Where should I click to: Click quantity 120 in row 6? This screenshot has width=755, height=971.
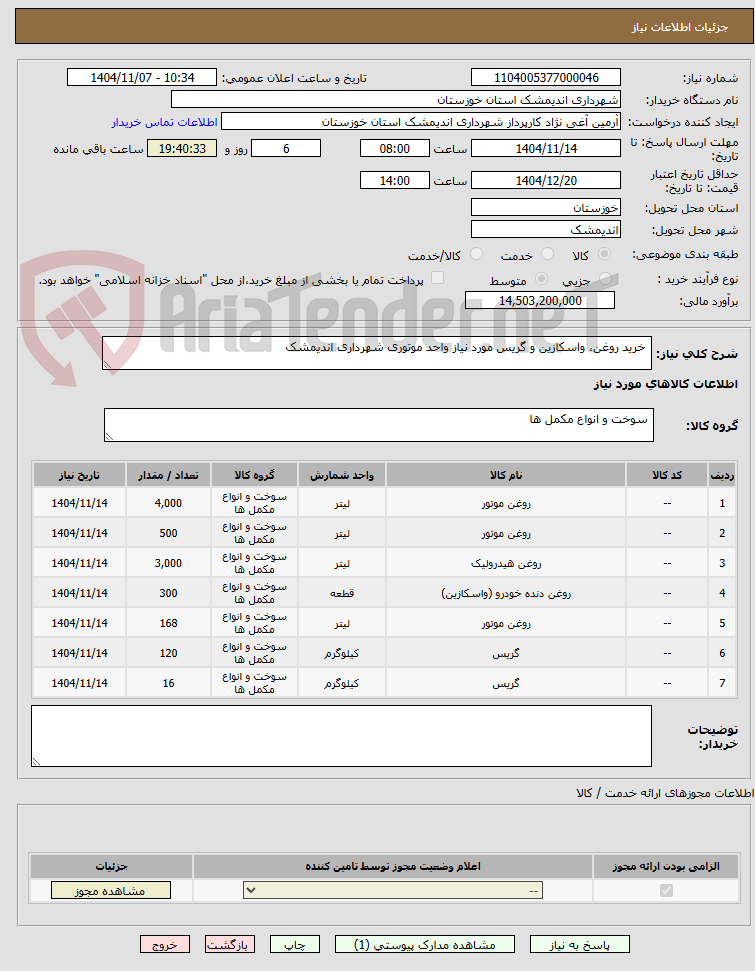[x=168, y=653]
